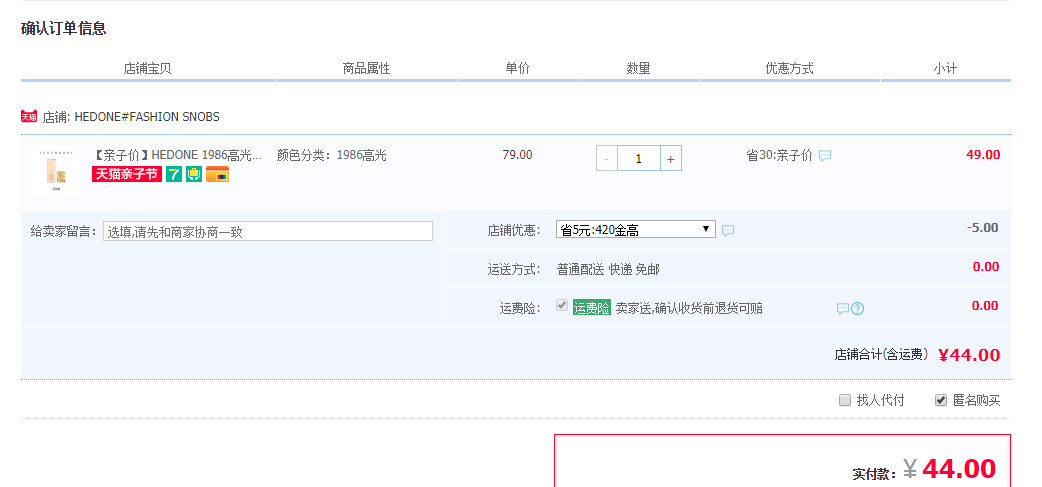The width and height of the screenshot is (1042, 487).
Task: Click the discount amount -5.00
Action: pyautogui.click(x=982, y=228)
